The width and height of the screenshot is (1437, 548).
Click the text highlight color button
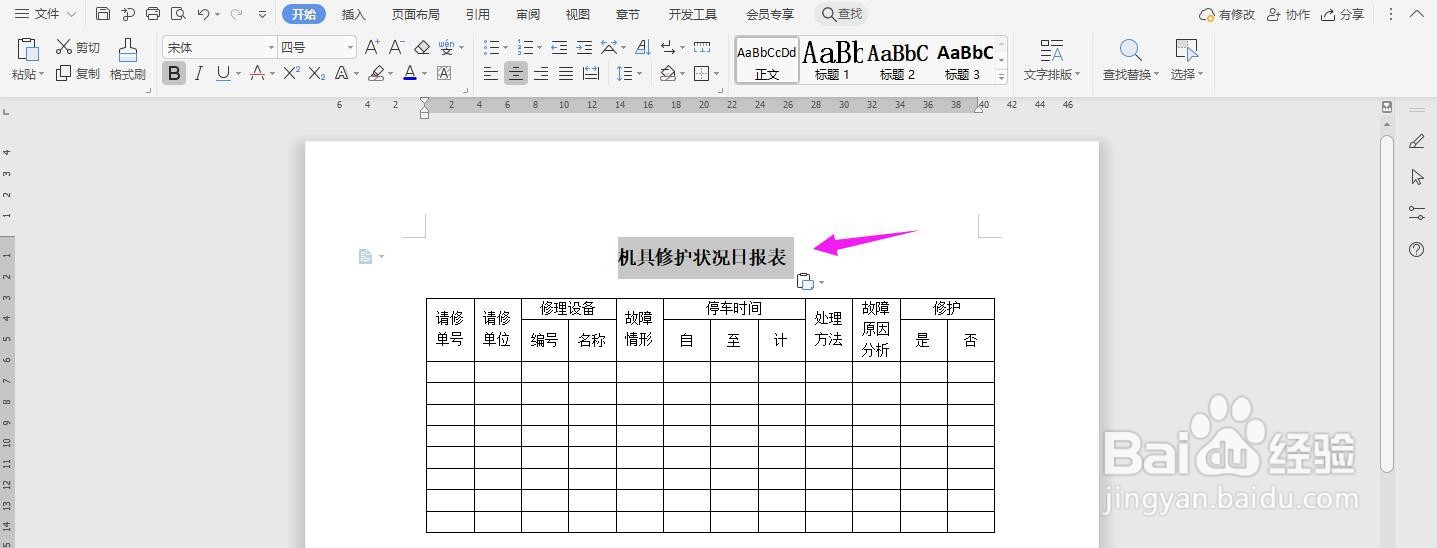tap(376, 73)
